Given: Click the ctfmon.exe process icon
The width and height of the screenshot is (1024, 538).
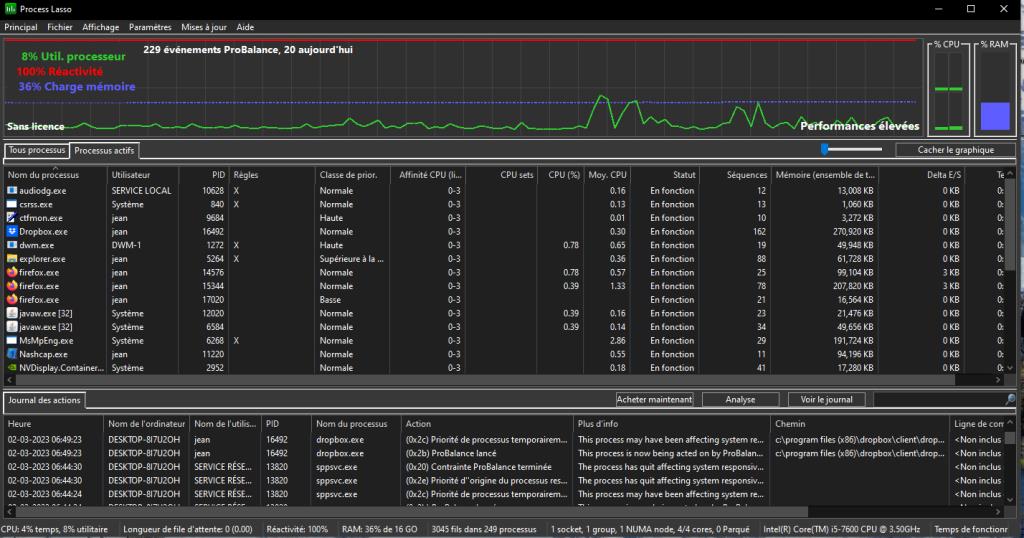Looking at the screenshot, I should pos(12,217).
